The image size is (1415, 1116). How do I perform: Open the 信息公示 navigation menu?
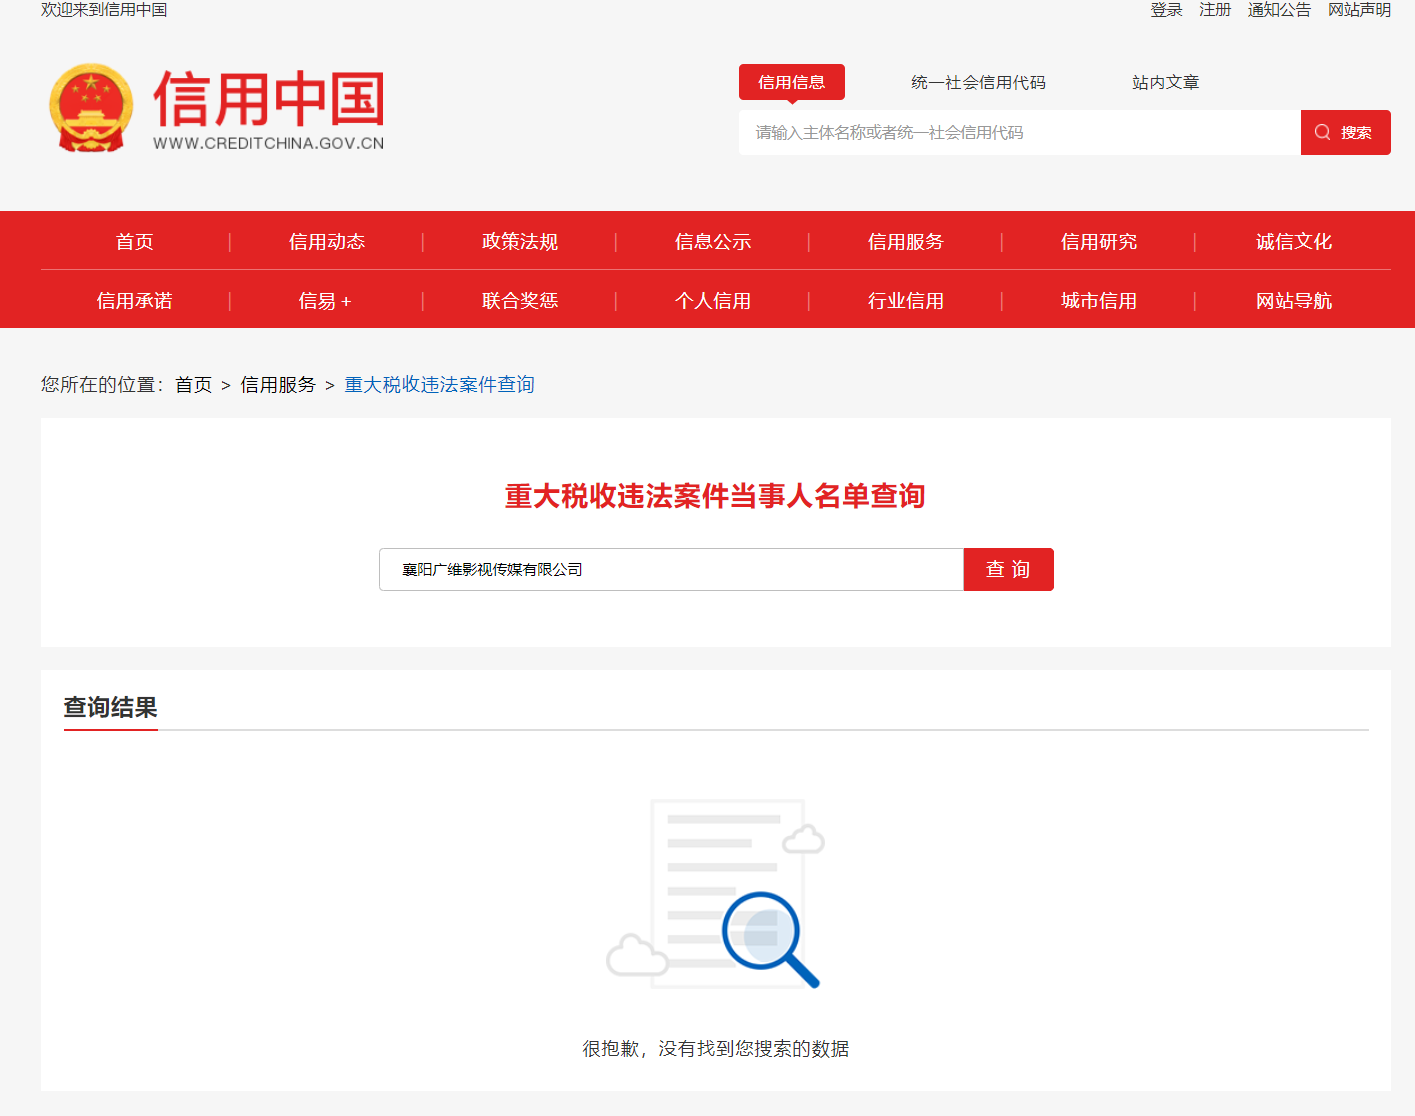click(x=713, y=242)
